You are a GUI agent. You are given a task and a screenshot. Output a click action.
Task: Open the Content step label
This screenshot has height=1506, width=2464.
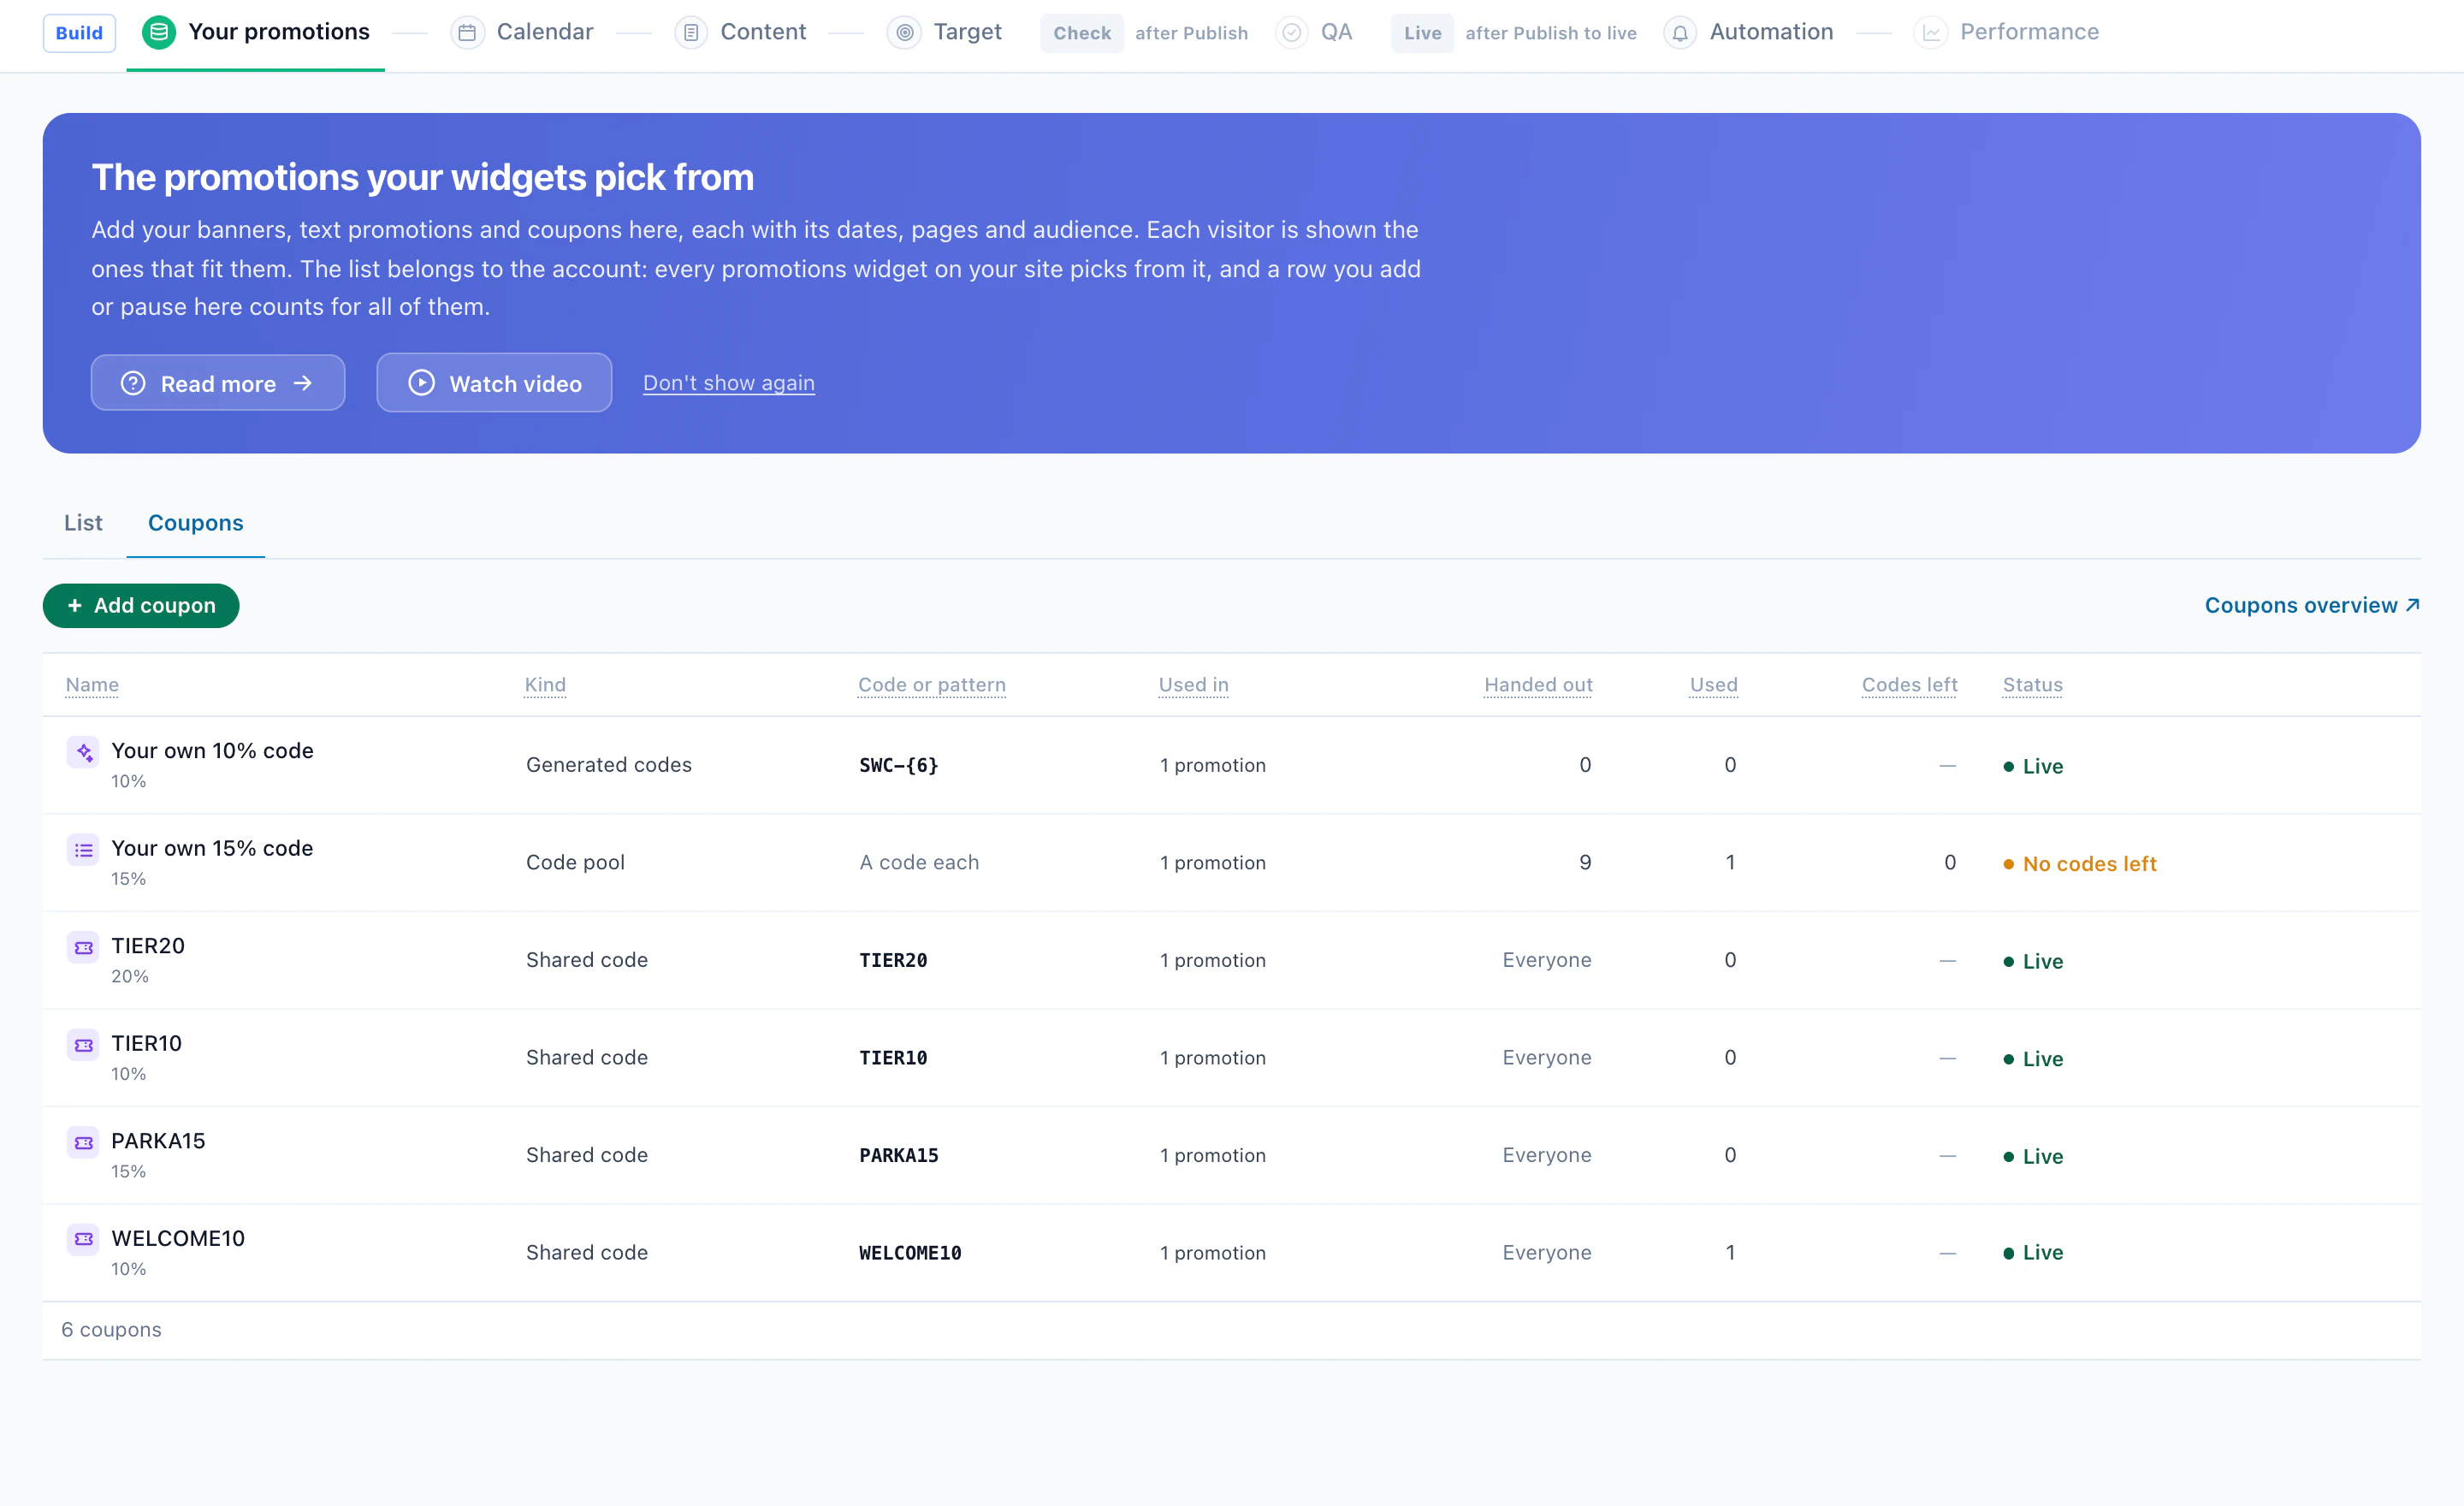(x=763, y=32)
